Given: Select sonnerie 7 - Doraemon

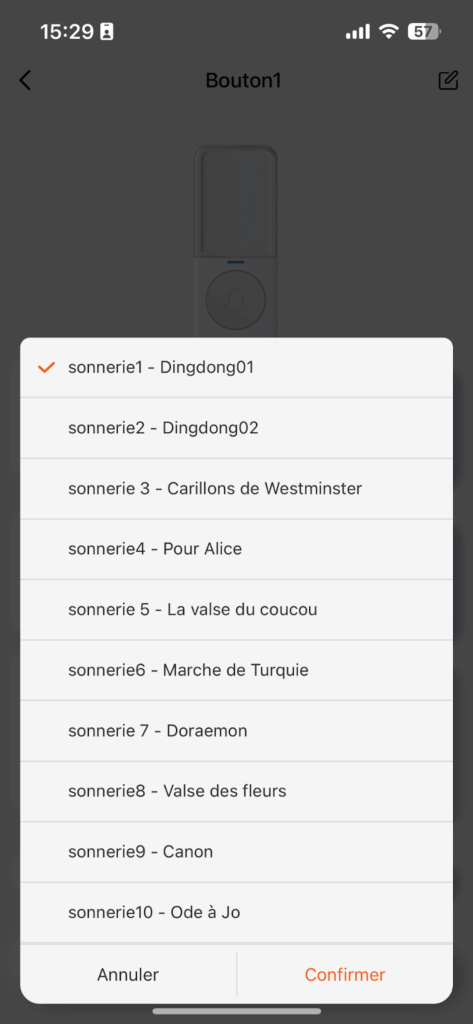Looking at the screenshot, I should click(236, 731).
